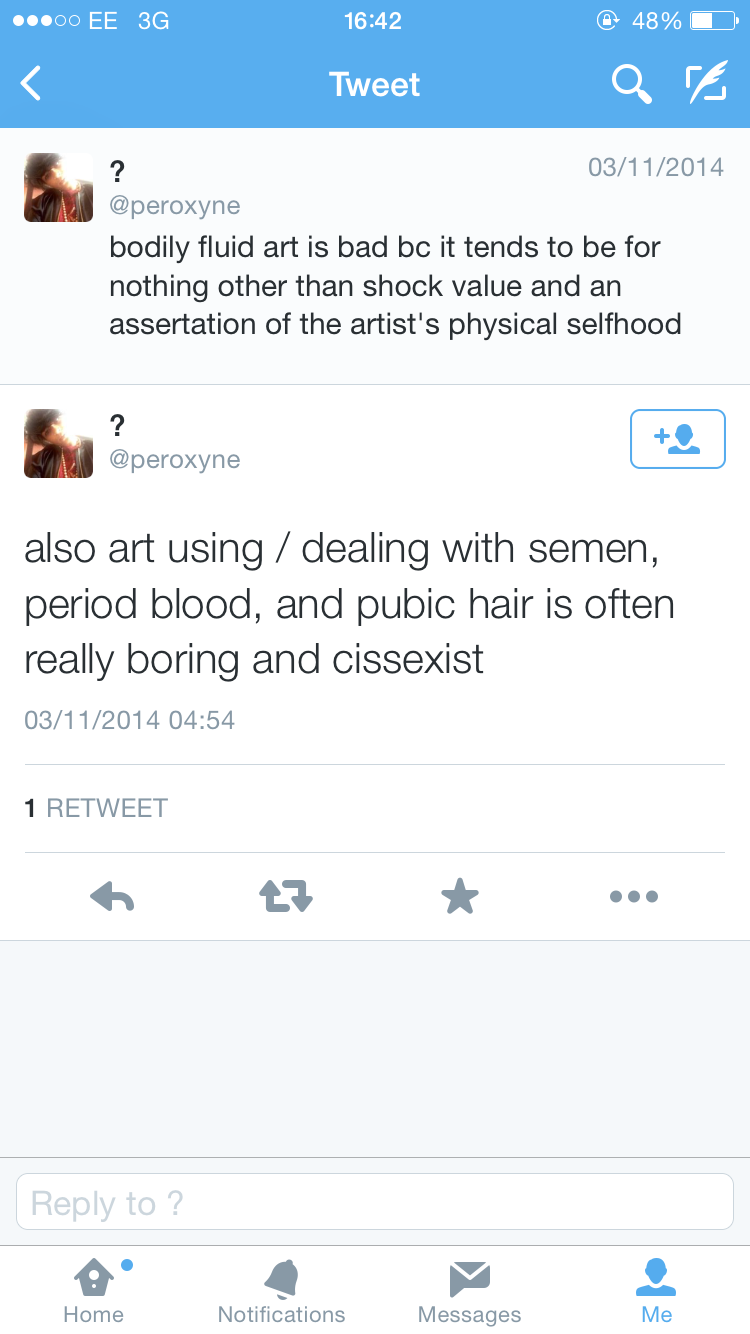Tap the back arrow icon
The width and height of the screenshot is (750, 1334).
point(32,84)
